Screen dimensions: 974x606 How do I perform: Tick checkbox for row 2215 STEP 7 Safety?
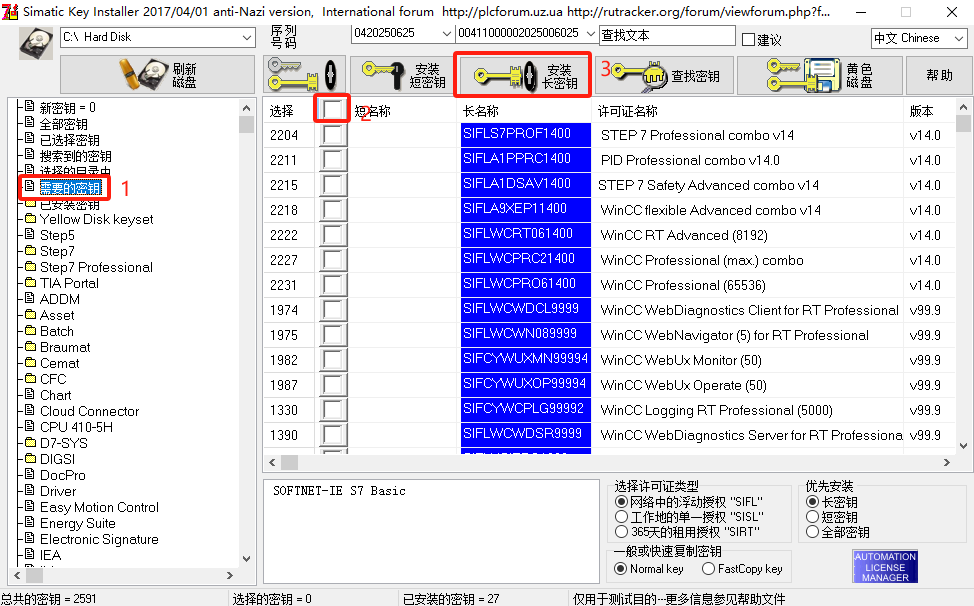pos(333,185)
